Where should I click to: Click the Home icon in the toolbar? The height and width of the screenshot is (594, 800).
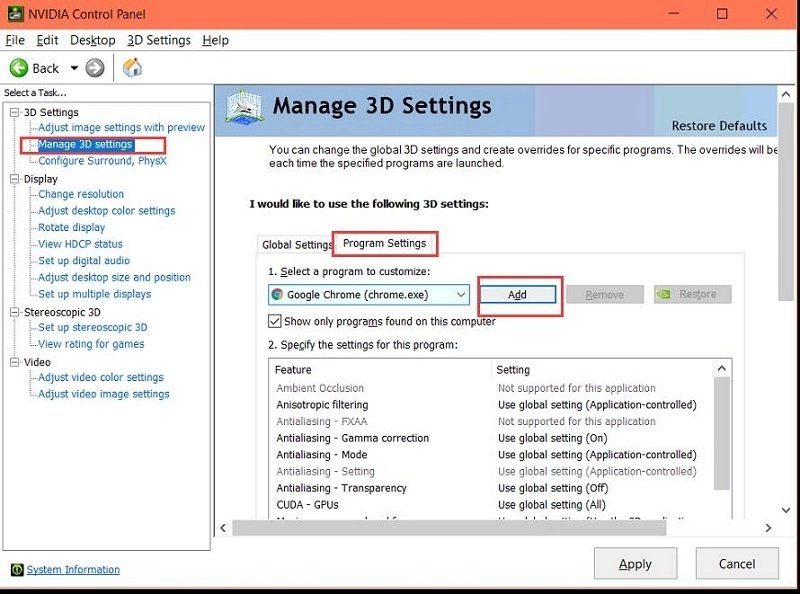[132, 68]
